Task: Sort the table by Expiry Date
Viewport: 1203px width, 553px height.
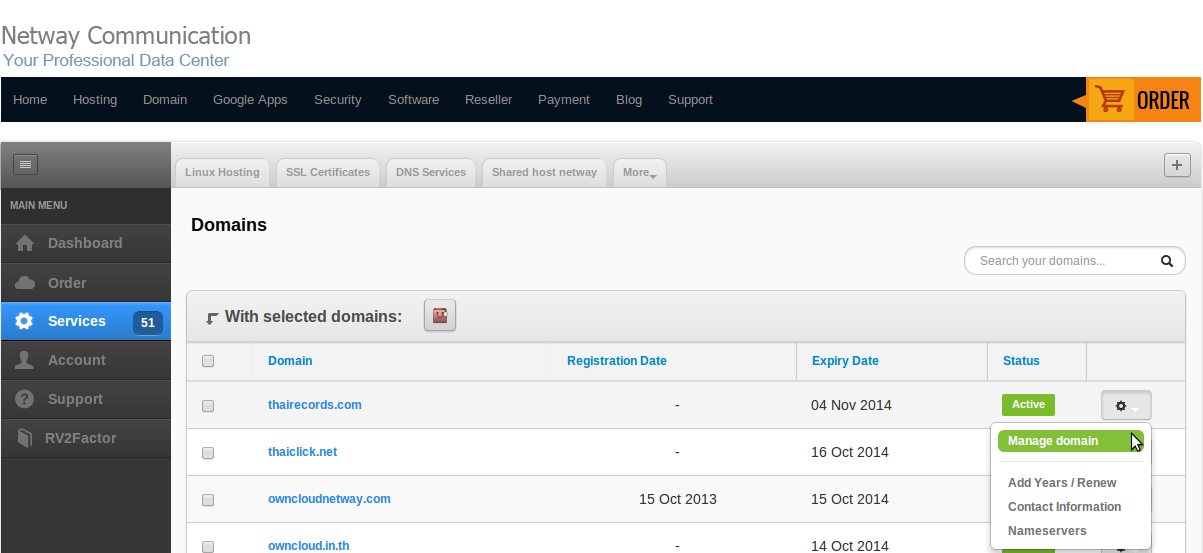Action: click(845, 361)
